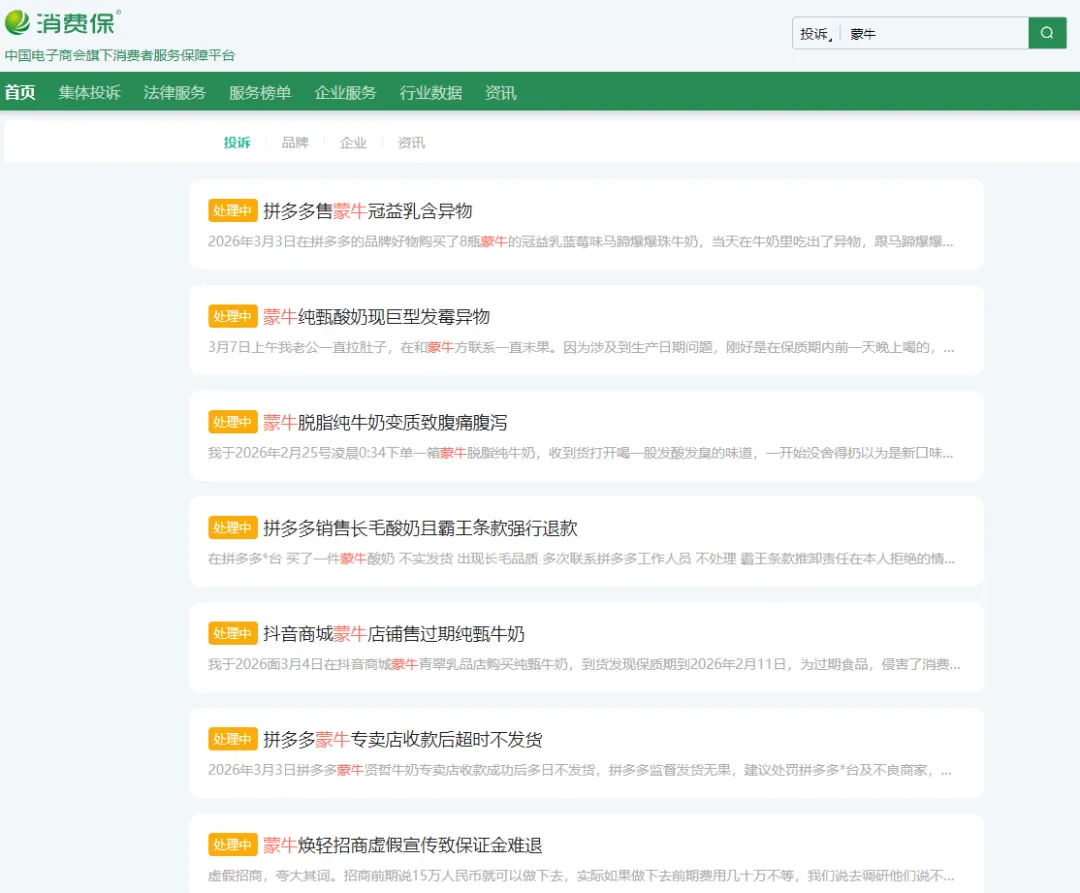Open 服务榜单 menu item
1080x893 pixels.
tap(260, 93)
